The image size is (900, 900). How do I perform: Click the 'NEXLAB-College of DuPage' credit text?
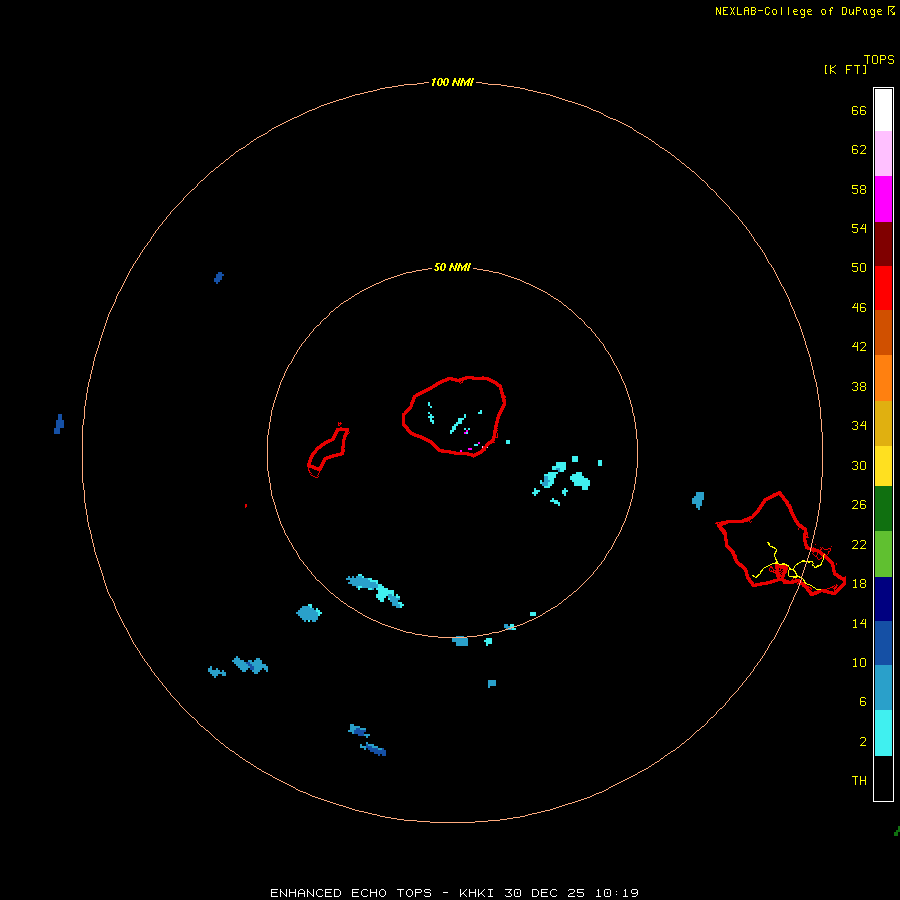coord(798,11)
